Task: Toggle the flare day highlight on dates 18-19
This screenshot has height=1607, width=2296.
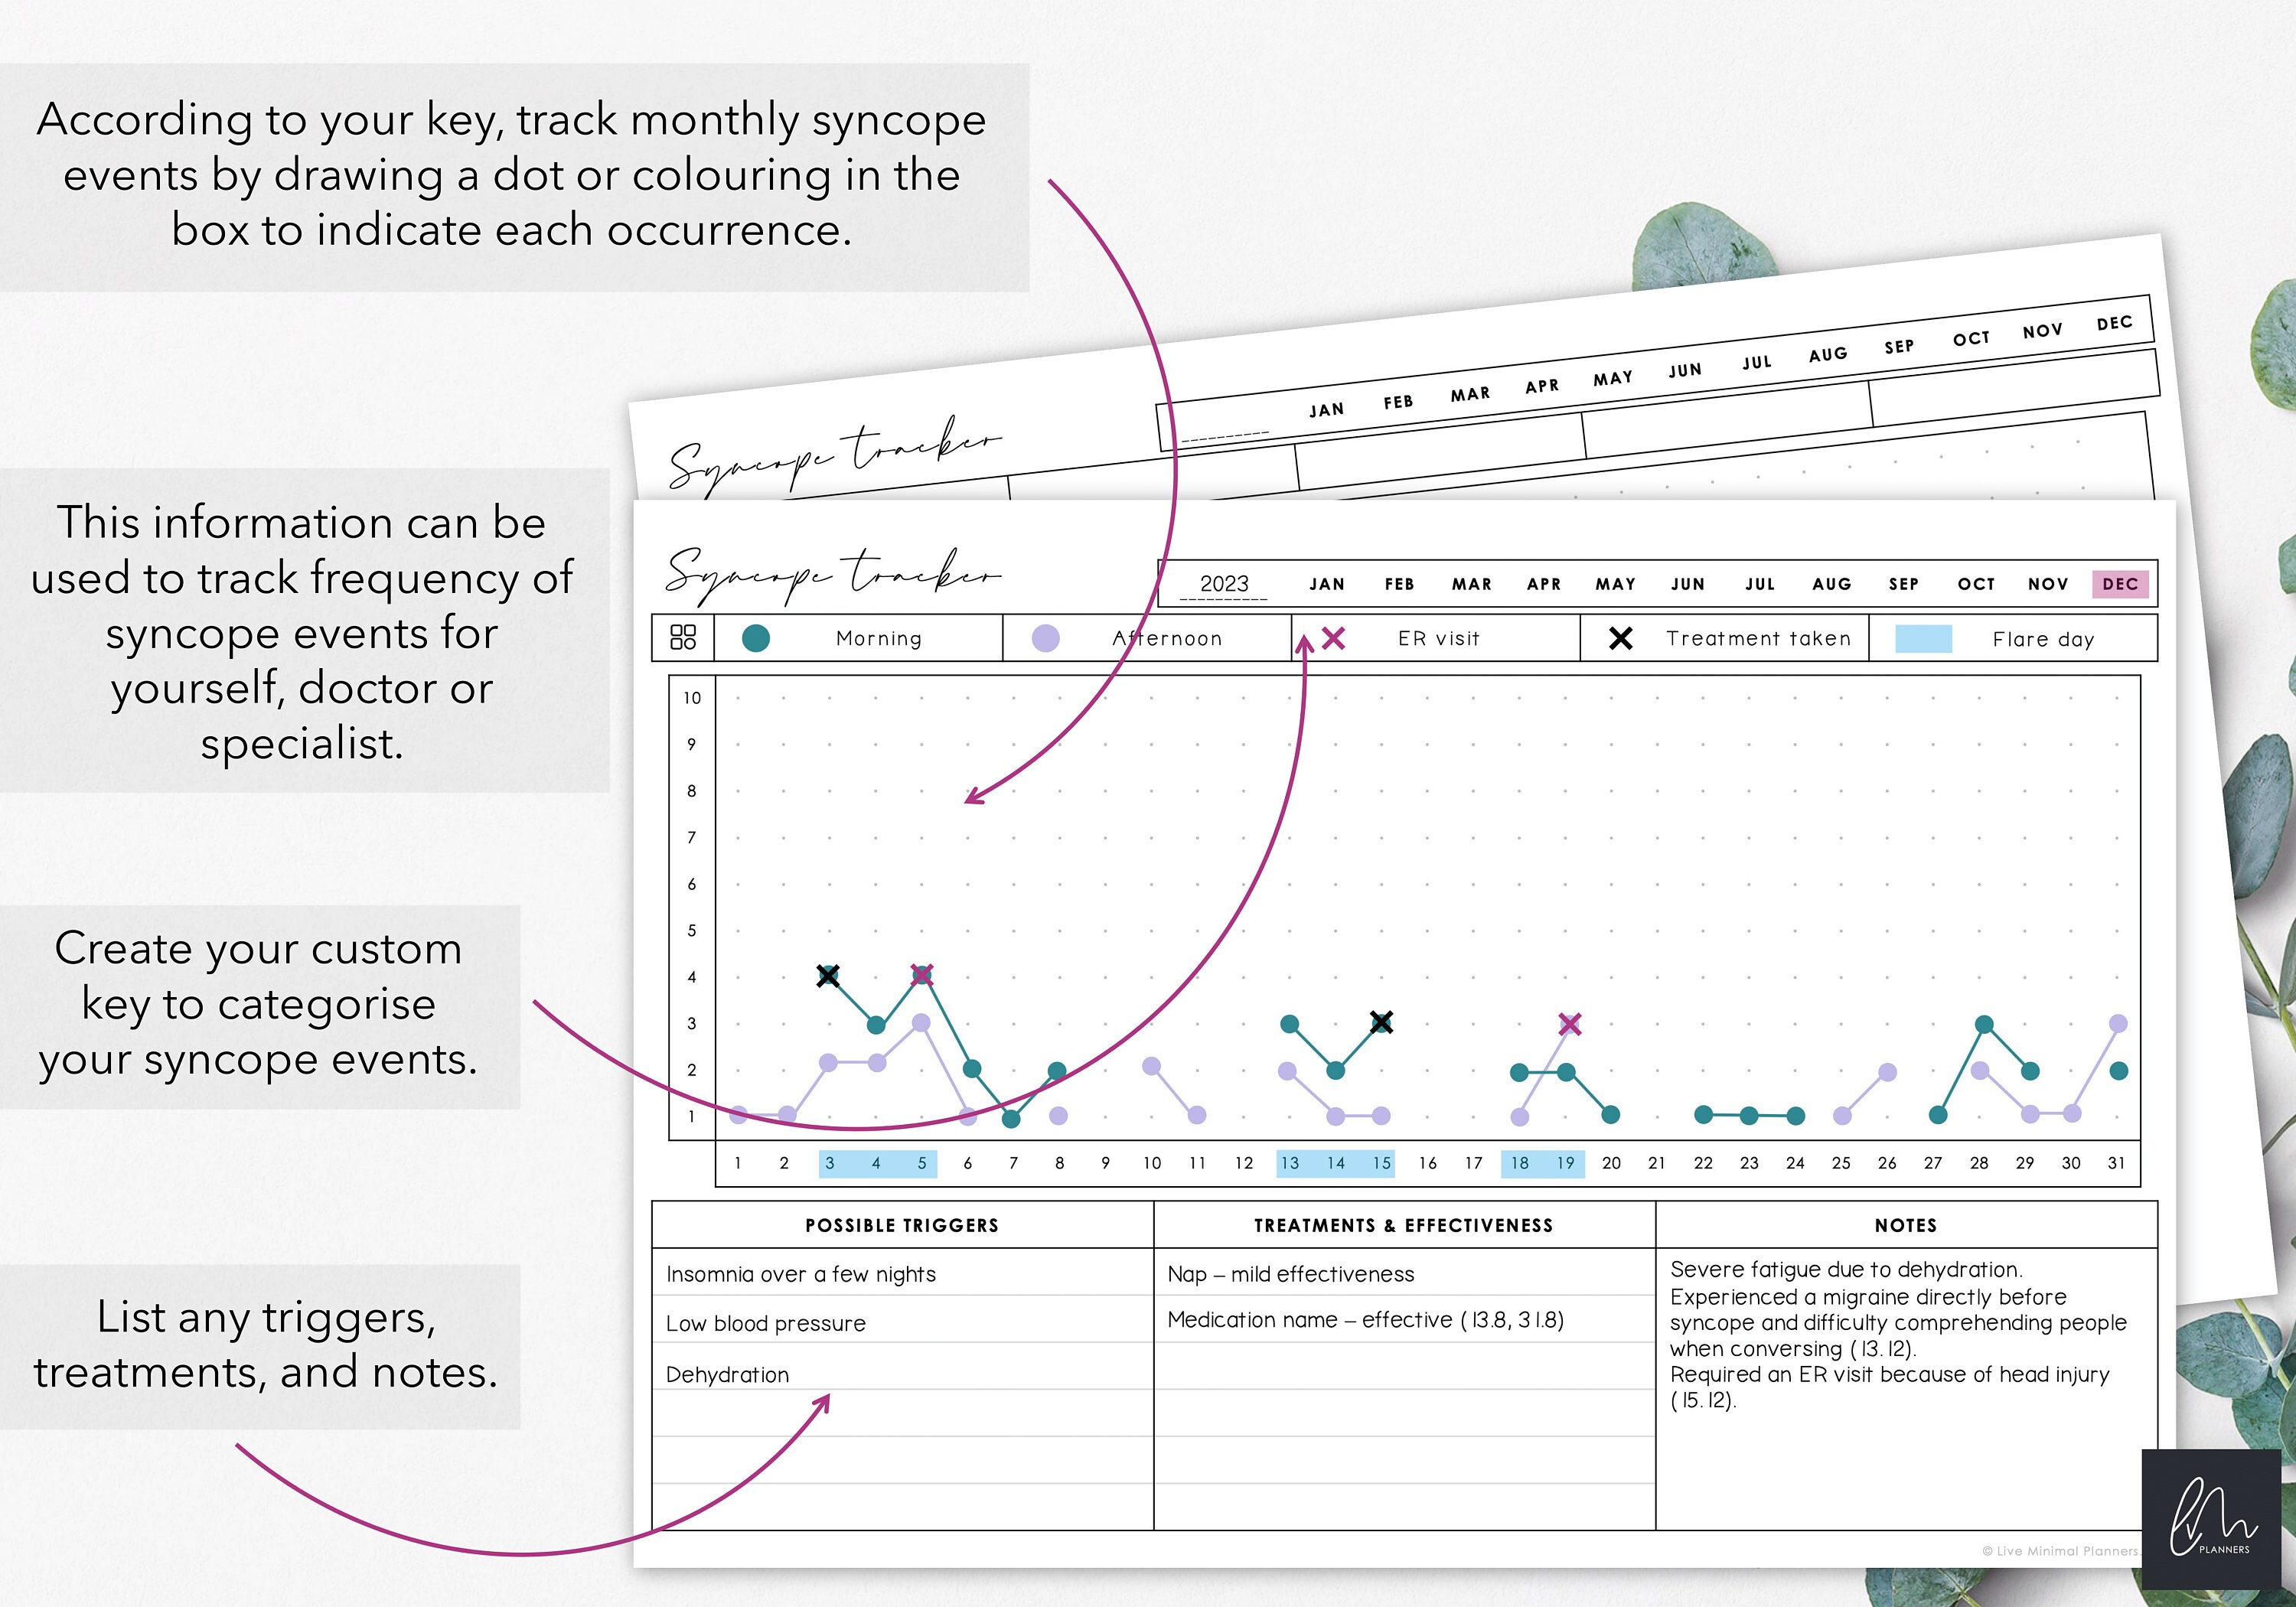Action: (x=1542, y=1163)
